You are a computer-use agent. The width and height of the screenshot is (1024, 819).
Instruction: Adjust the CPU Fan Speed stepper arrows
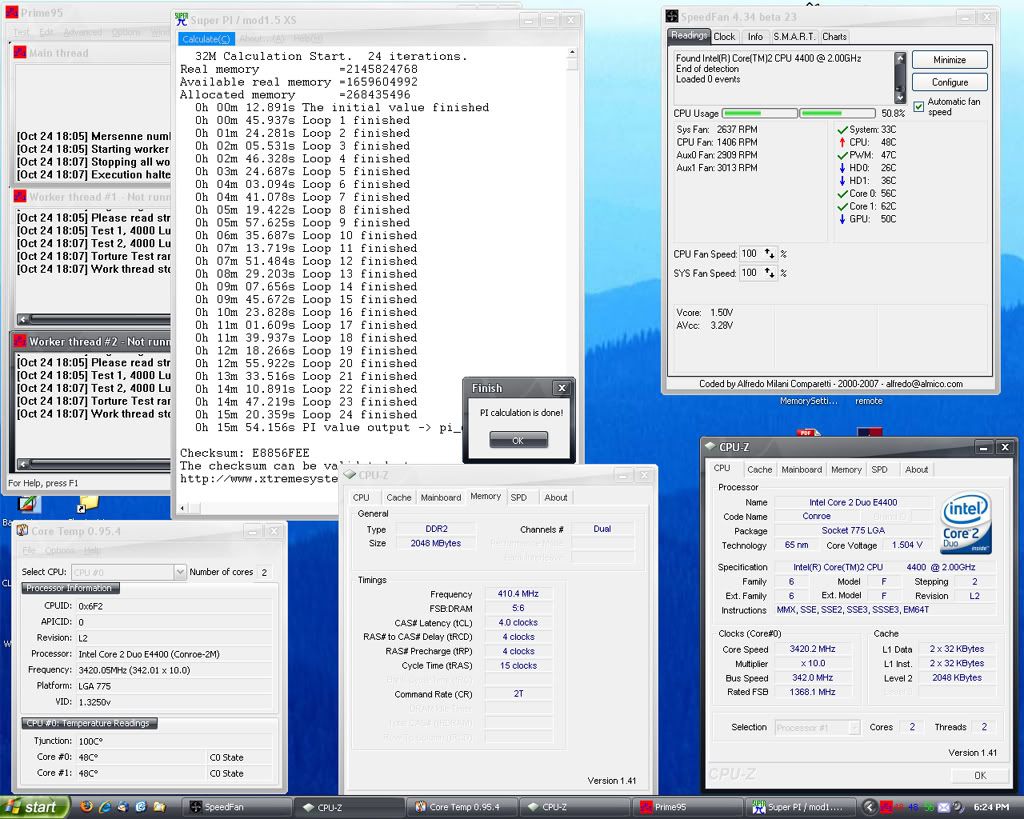click(x=770, y=253)
